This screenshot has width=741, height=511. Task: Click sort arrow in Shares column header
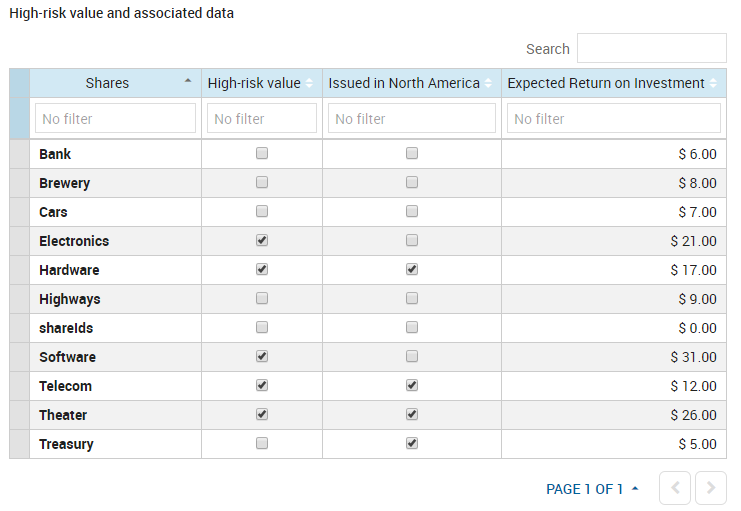pyautogui.click(x=188, y=83)
